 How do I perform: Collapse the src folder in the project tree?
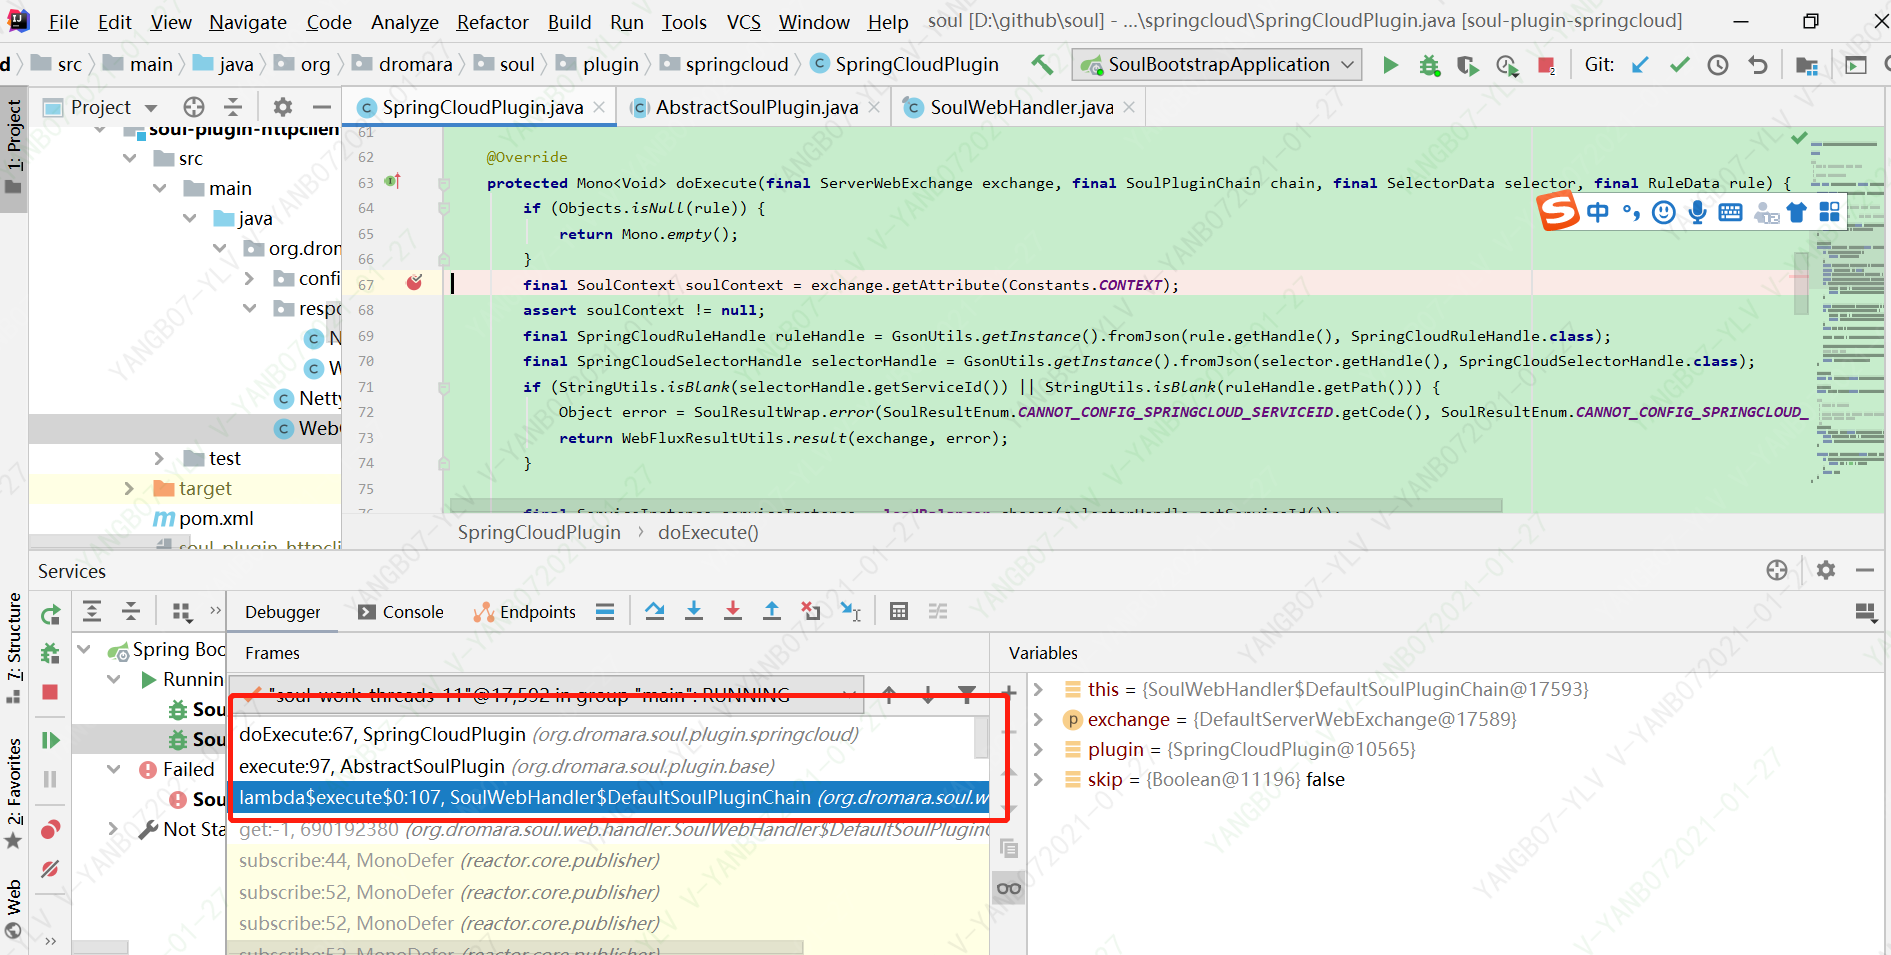[130, 159]
